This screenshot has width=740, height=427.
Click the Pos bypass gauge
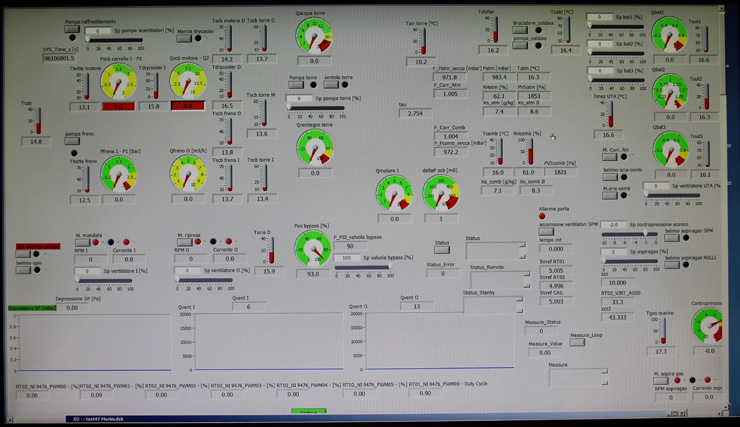click(313, 249)
